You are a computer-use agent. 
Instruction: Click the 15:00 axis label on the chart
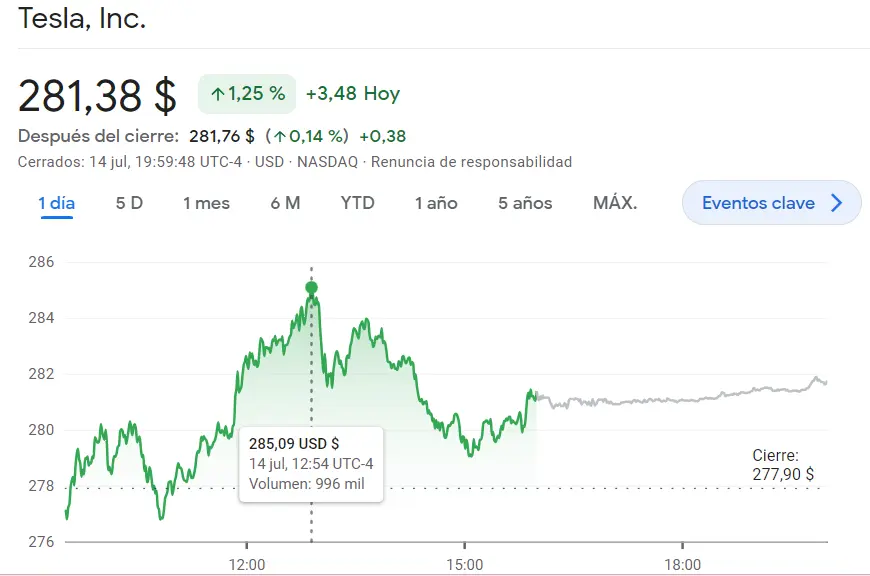click(465, 564)
